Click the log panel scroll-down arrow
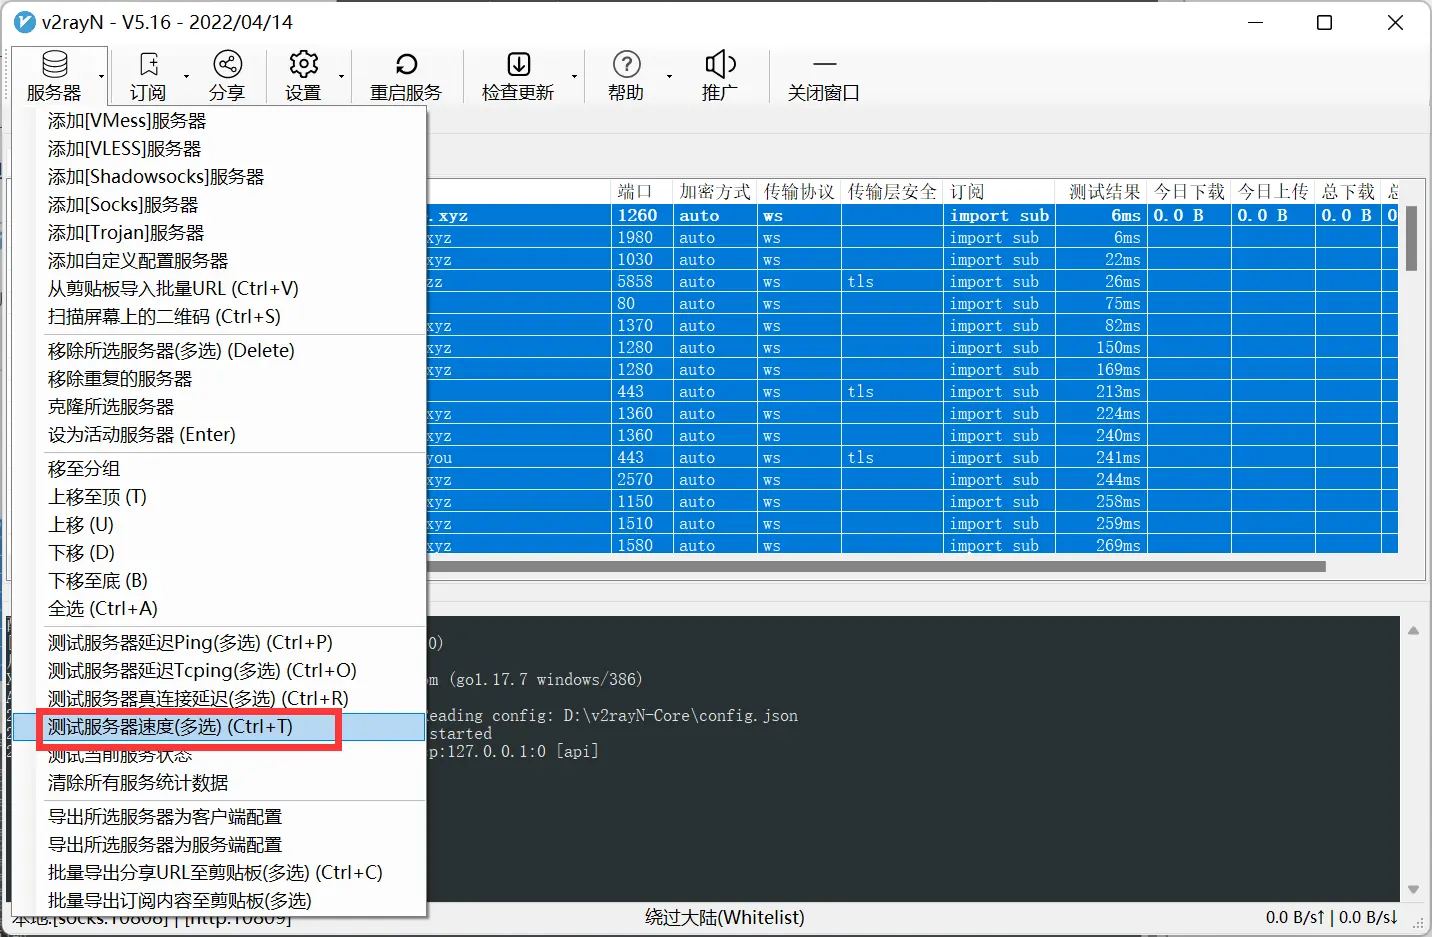Screen dimensions: 1432x937 click(x=1413, y=889)
